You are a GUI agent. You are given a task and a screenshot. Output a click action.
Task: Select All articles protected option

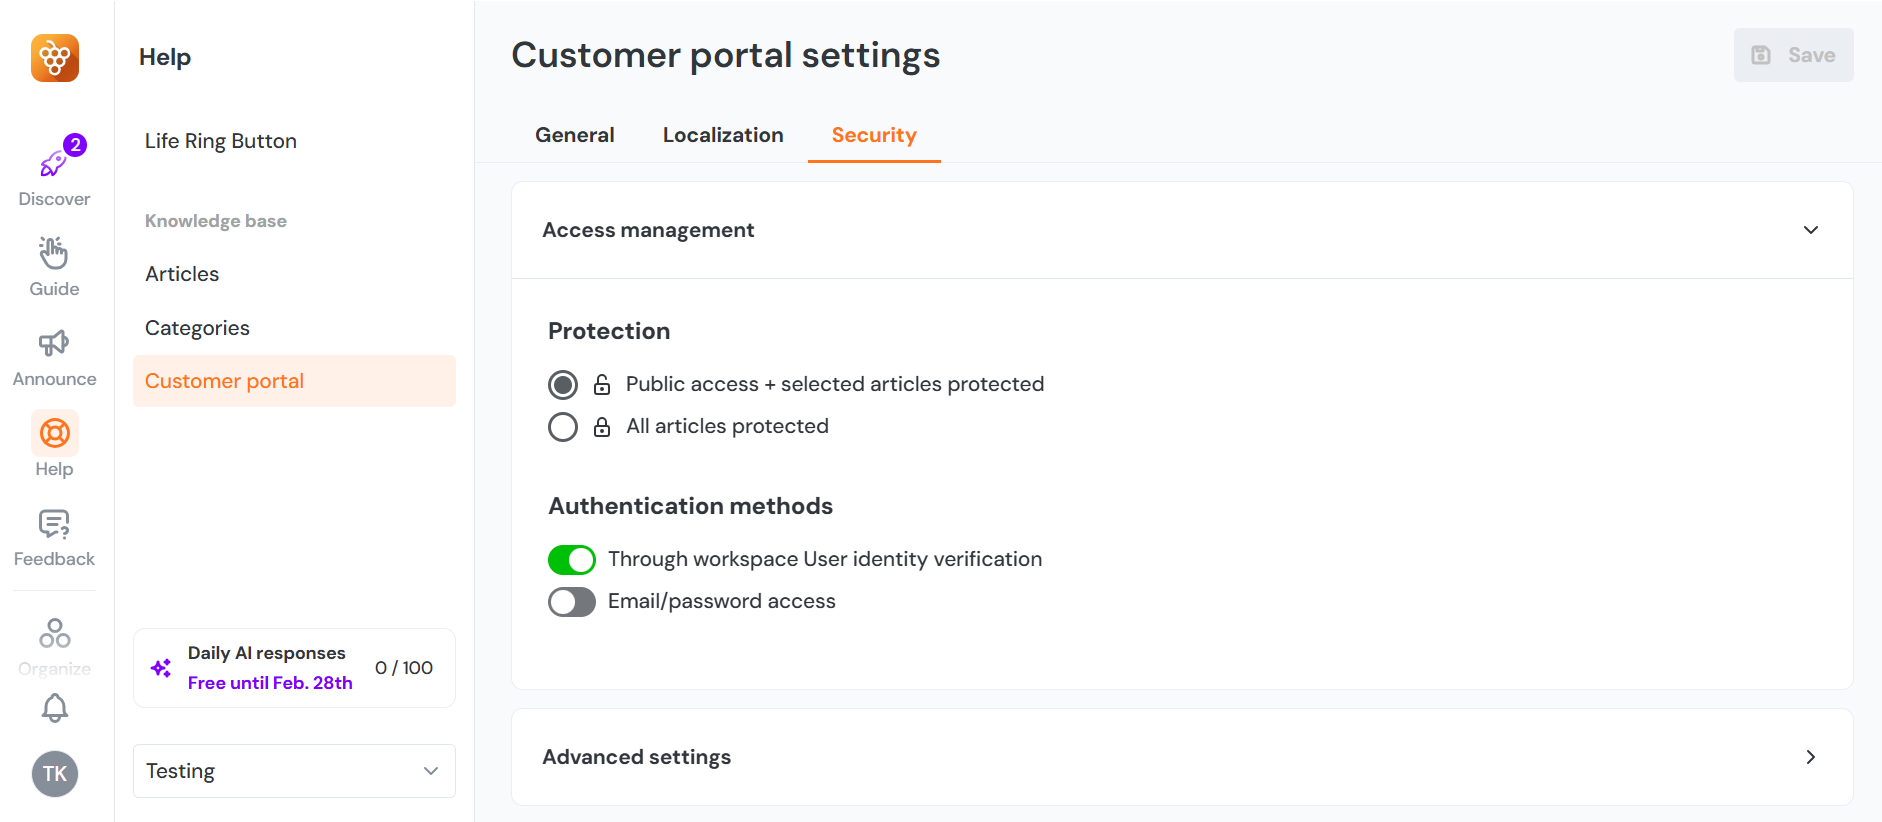pos(563,427)
